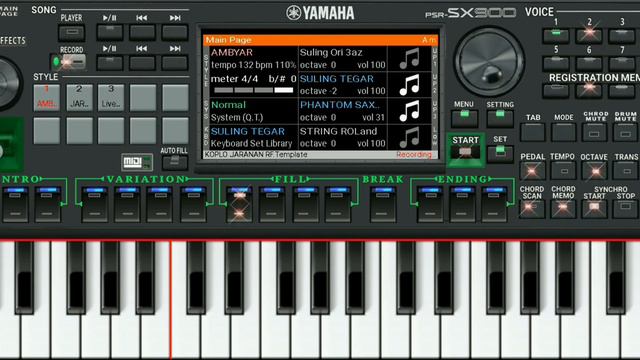This screenshot has height=360, width=640.
Task: Click the TRANS button
Action: click(x=625, y=171)
